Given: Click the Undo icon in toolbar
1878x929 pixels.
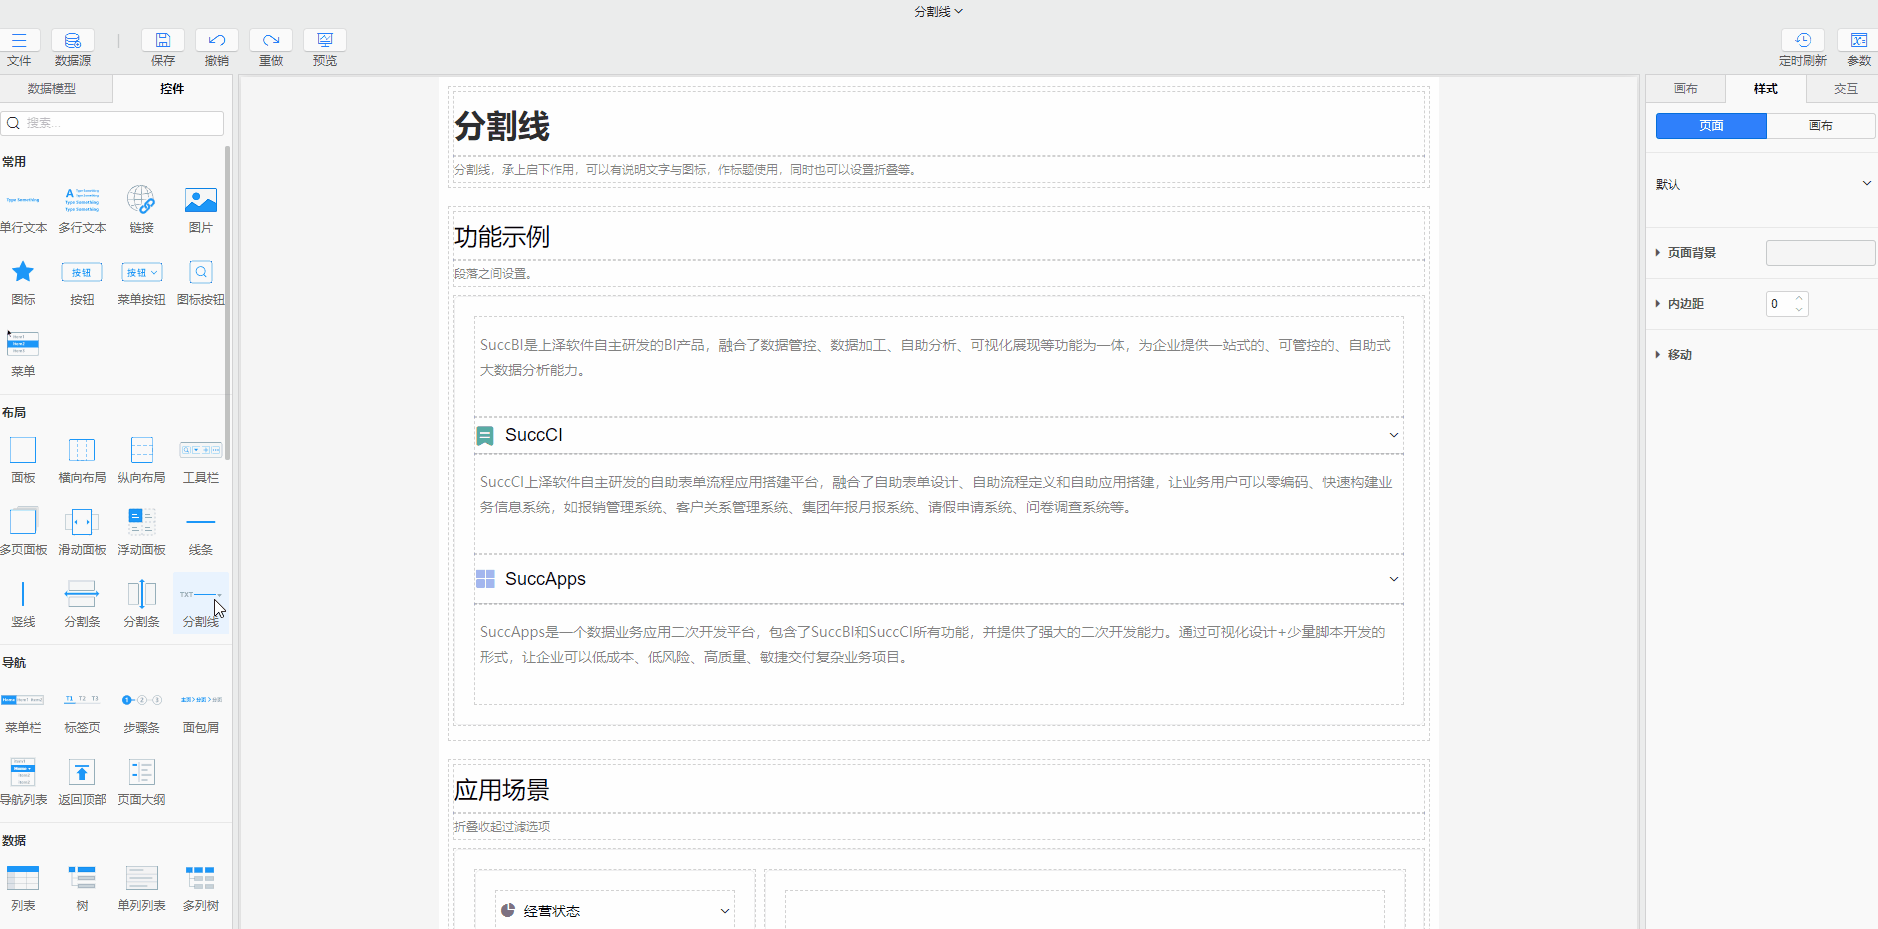Looking at the screenshot, I should pos(216,41).
